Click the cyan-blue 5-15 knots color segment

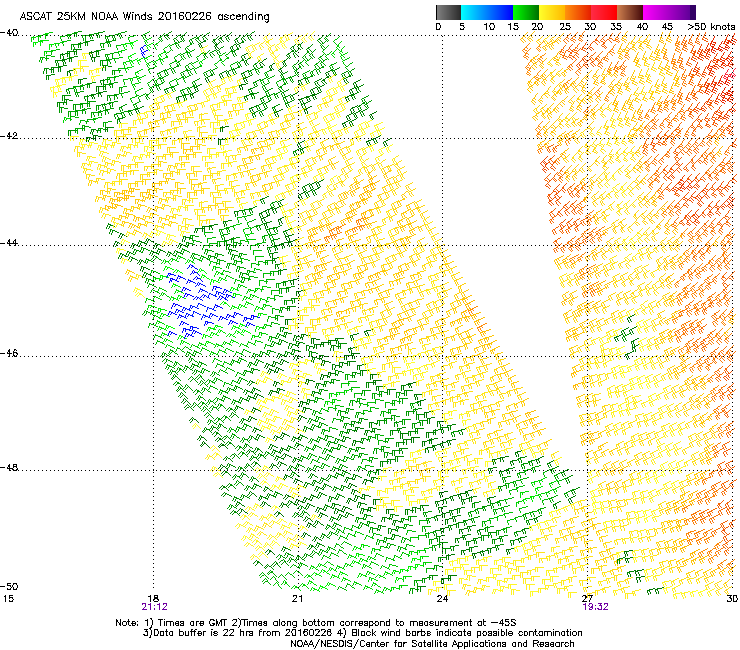(x=487, y=12)
